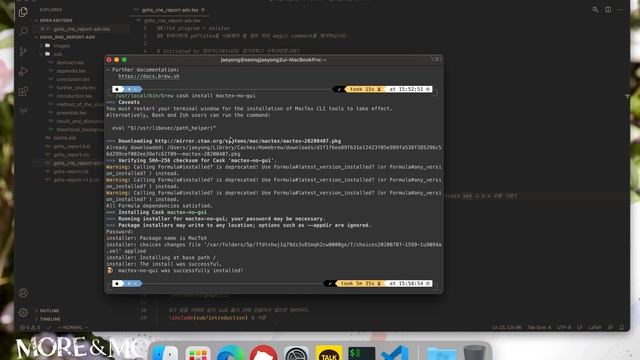The height and width of the screenshot is (360, 640).
Task: Open the Explorer view in activity bar
Action: (23, 12)
